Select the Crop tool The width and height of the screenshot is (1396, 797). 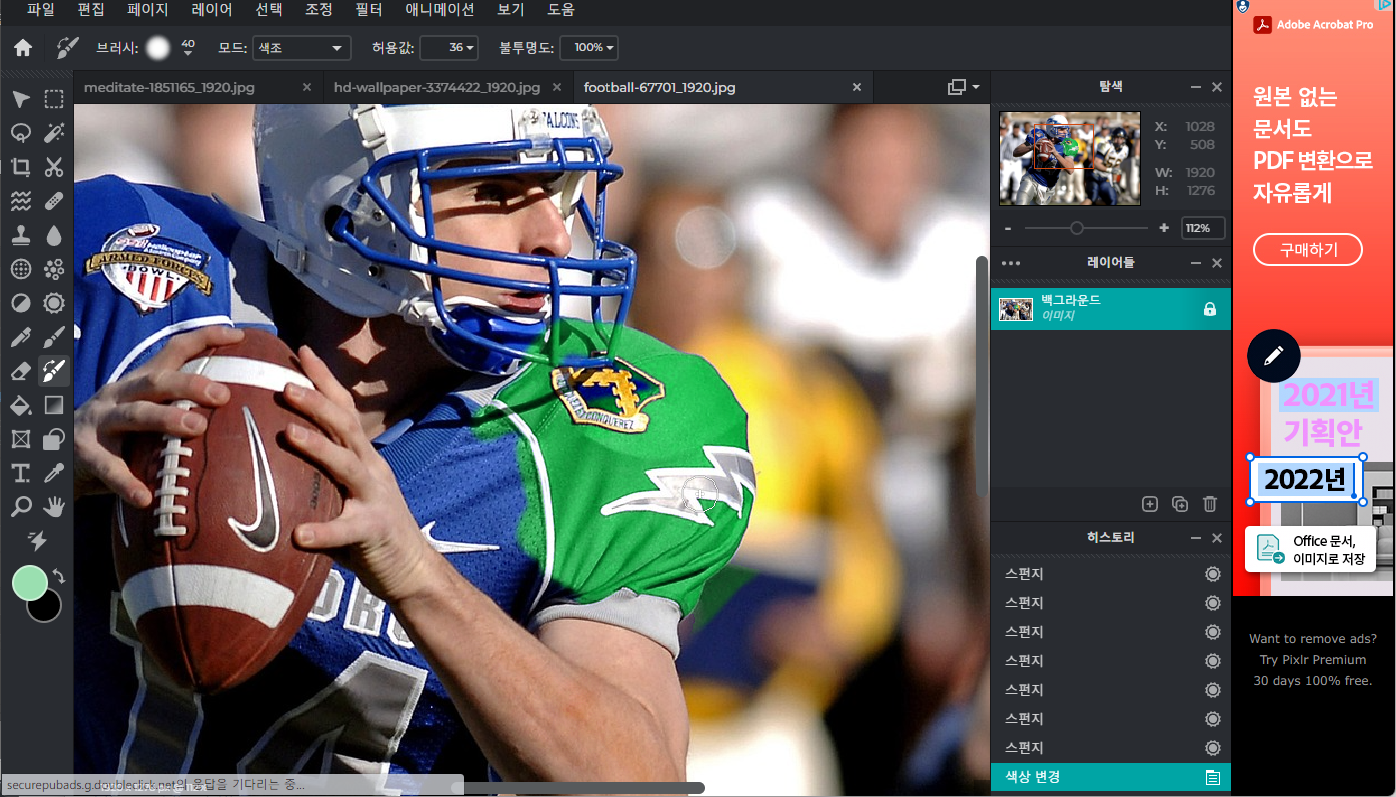click(20, 167)
